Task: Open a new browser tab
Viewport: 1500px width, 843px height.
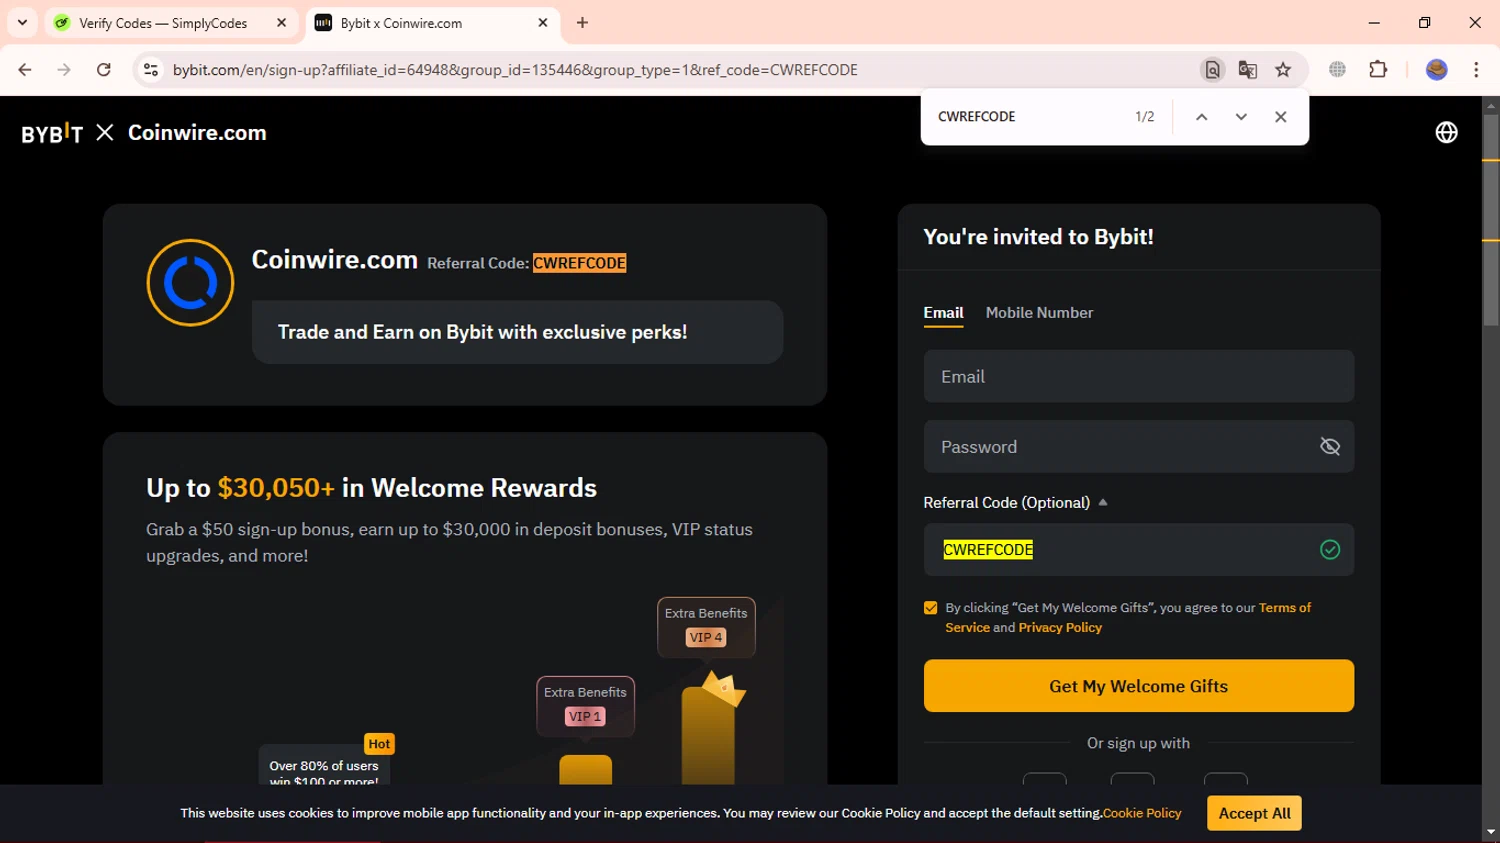Action: [582, 23]
